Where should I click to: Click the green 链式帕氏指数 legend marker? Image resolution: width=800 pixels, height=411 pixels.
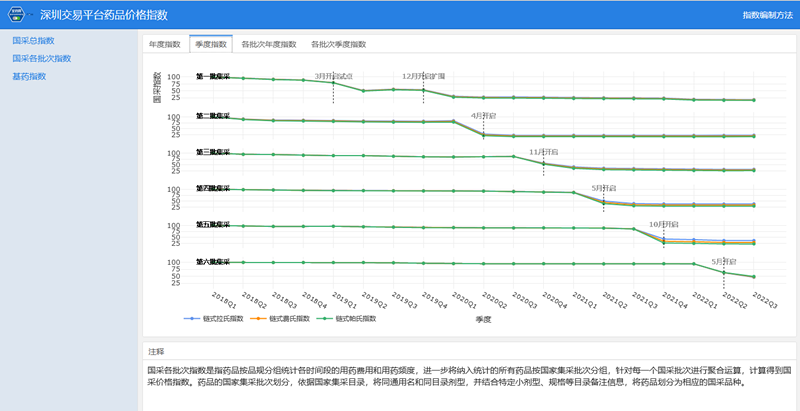[x=320, y=318]
